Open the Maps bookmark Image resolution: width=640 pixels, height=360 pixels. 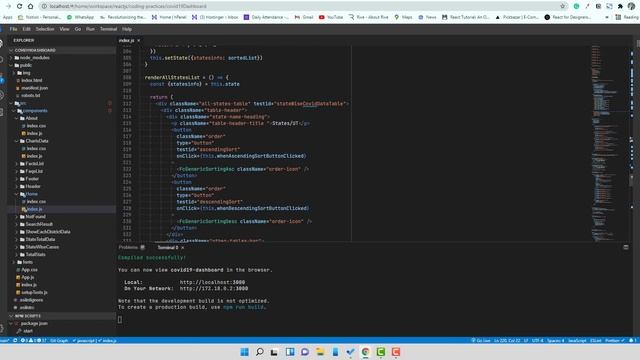tap(403, 17)
